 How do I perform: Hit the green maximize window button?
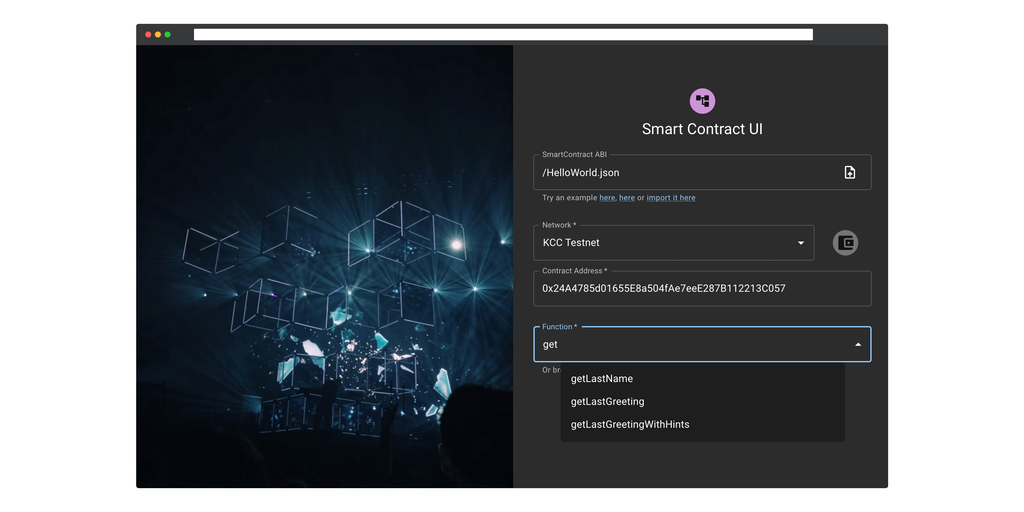click(167, 35)
